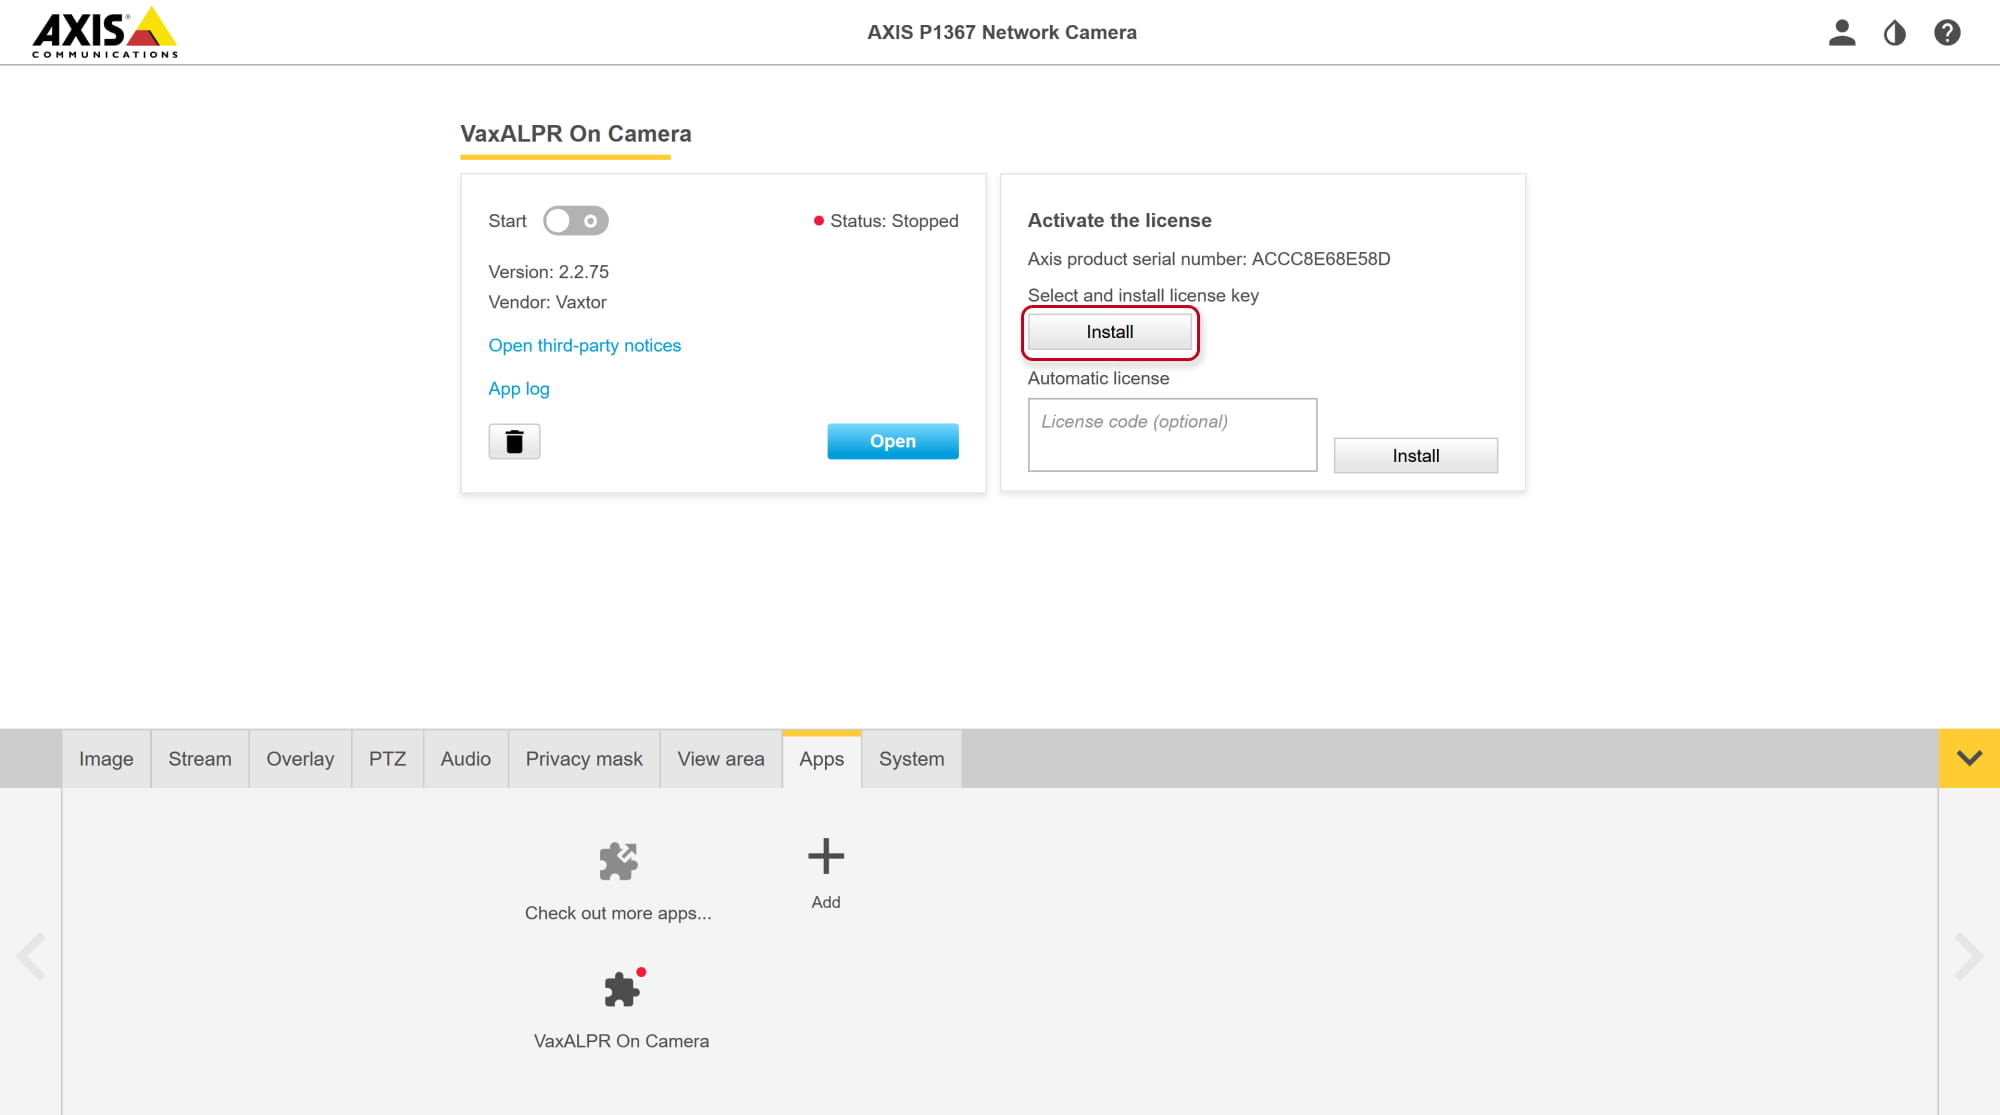Click the blue Open button
2000x1115 pixels.
(x=893, y=441)
